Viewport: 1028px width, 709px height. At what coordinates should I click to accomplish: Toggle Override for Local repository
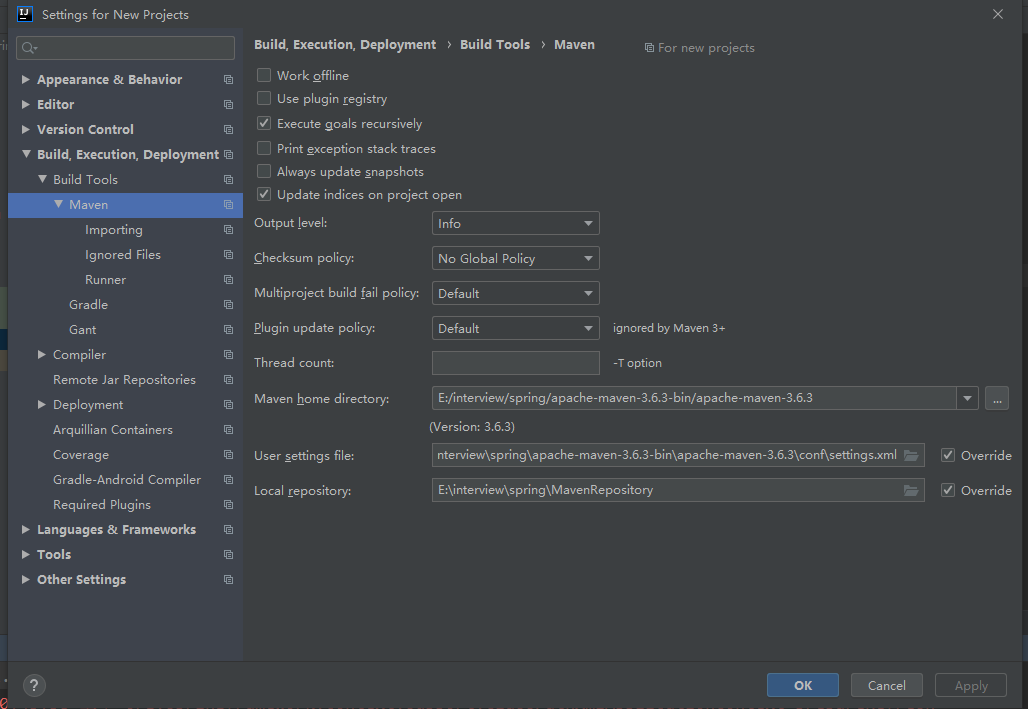pyautogui.click(x=947, y=490)
